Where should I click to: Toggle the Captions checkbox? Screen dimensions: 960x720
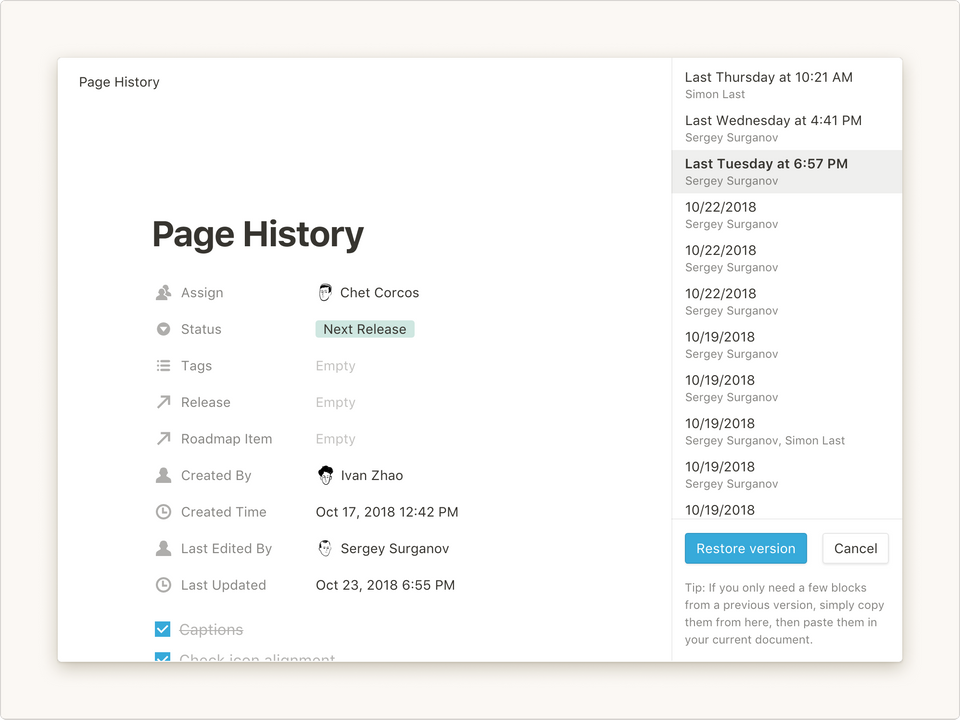[x=163, y=629]
